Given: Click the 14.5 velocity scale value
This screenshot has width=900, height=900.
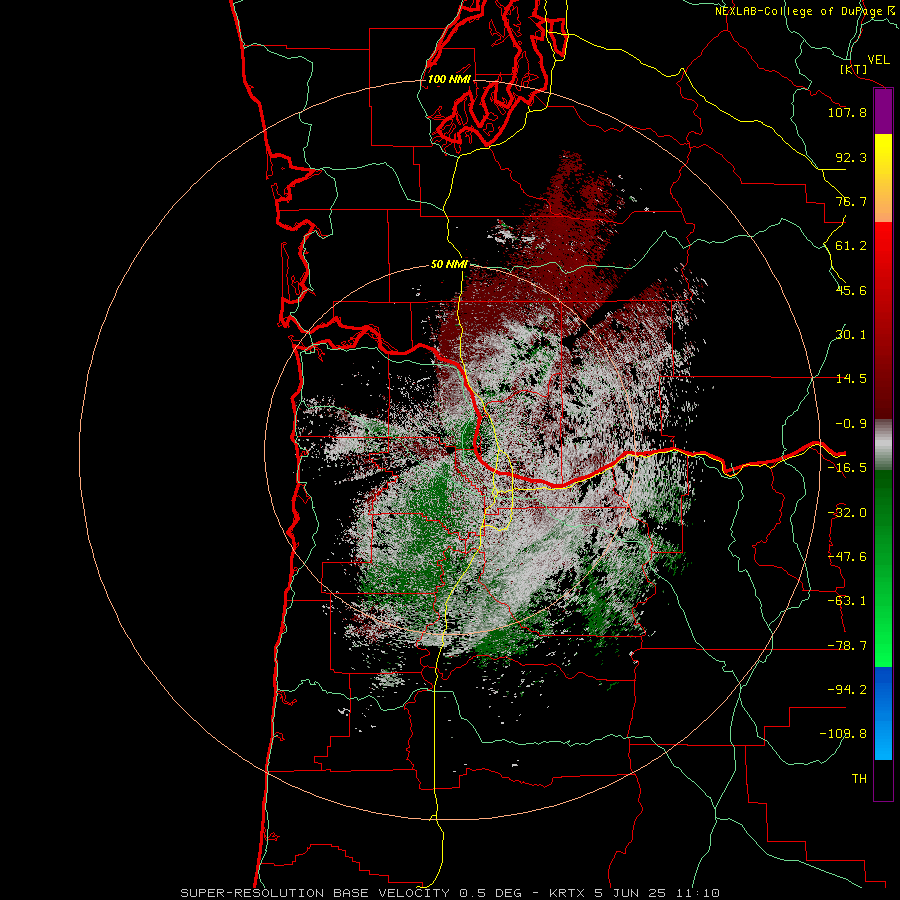Looking at the screenshot, I should (851, 379).
